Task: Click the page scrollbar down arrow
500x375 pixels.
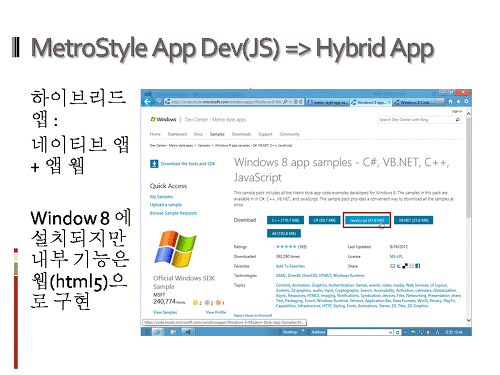Action: click(468, 320)
